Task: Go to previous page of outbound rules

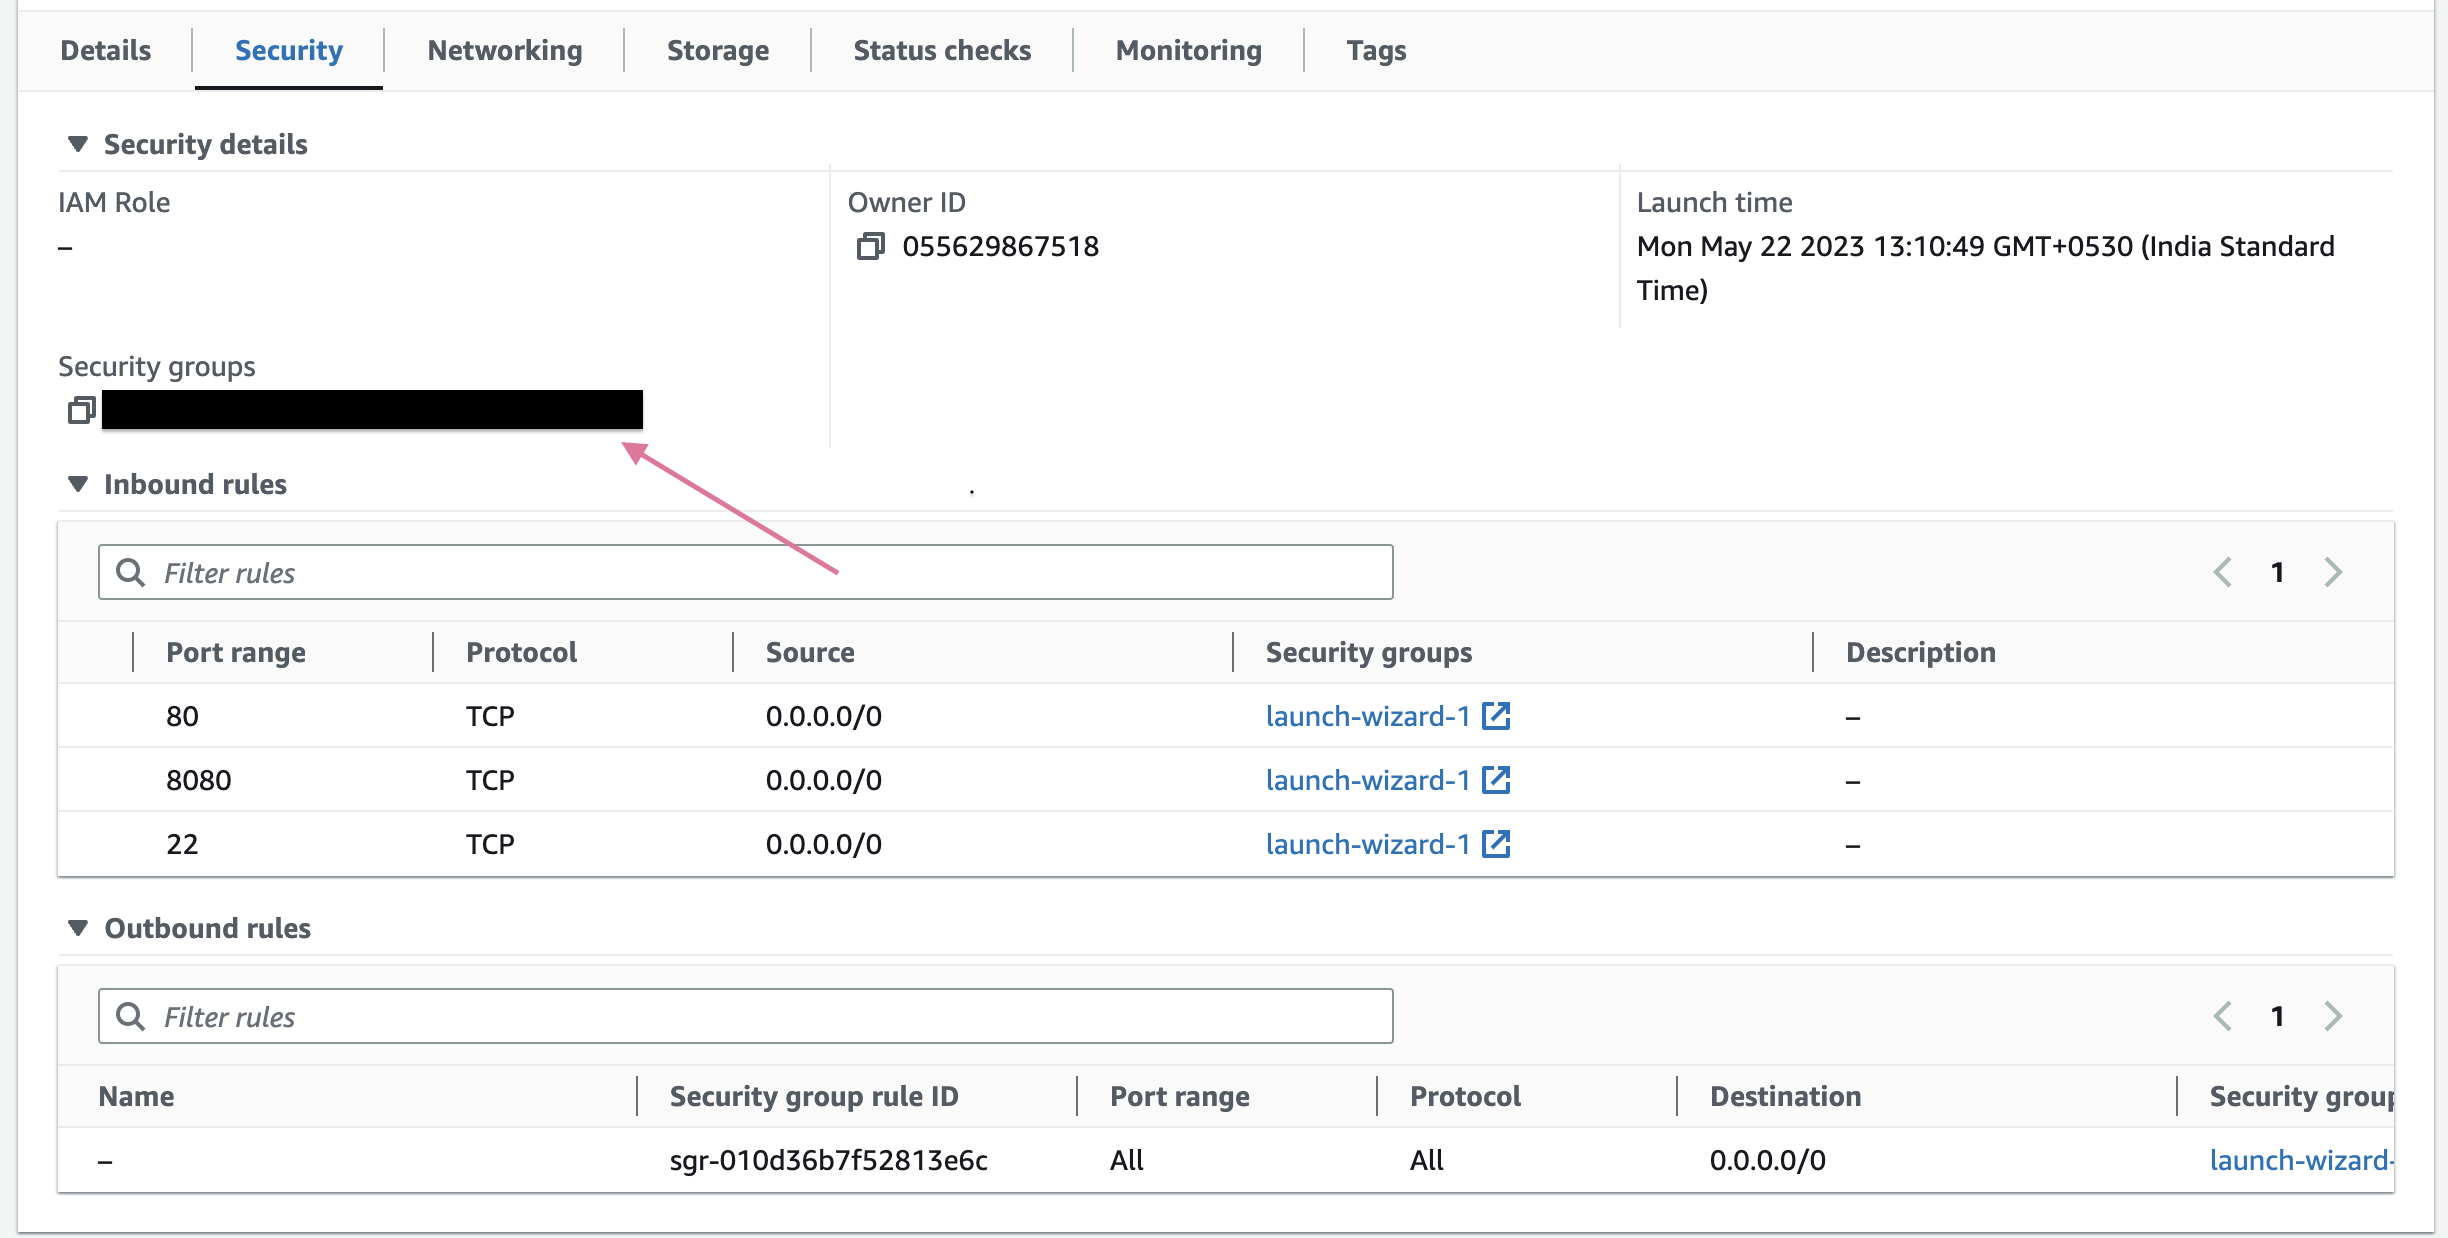Action: tap(2223, 1016)
